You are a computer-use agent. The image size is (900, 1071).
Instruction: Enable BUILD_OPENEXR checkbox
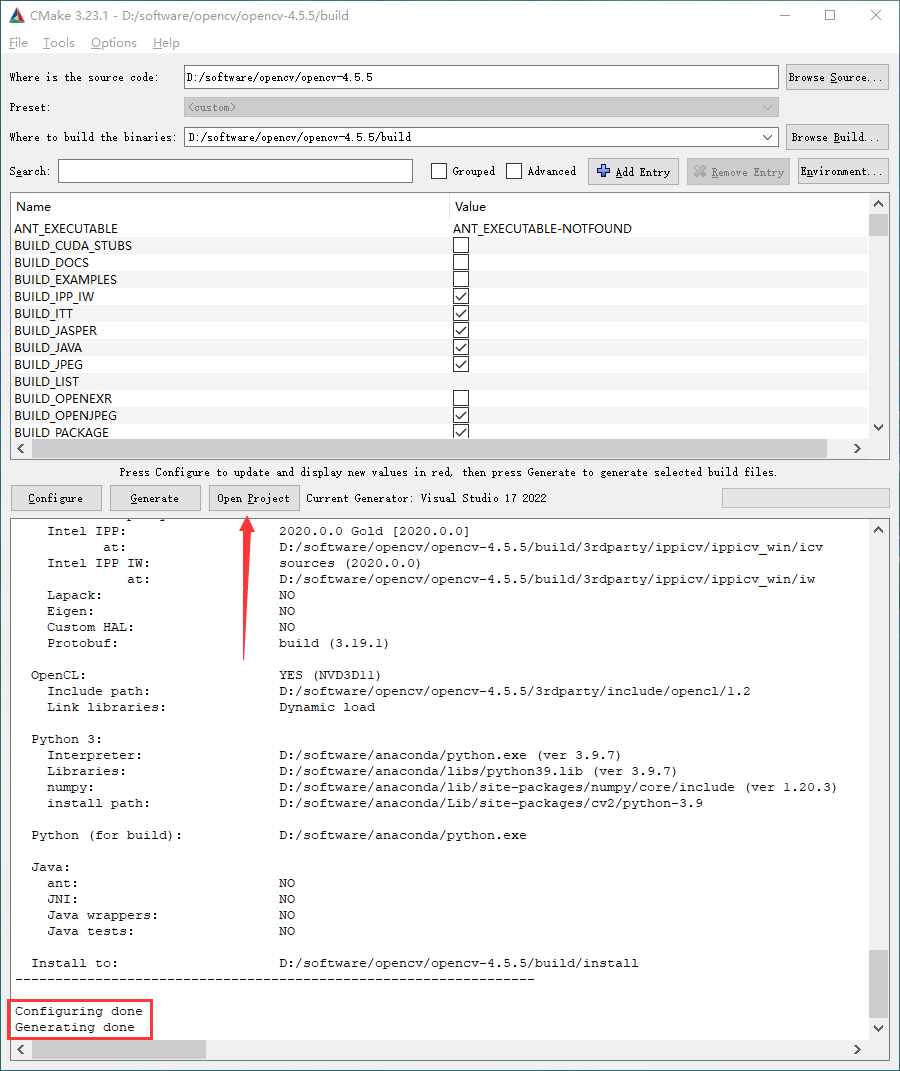(461, 398)
